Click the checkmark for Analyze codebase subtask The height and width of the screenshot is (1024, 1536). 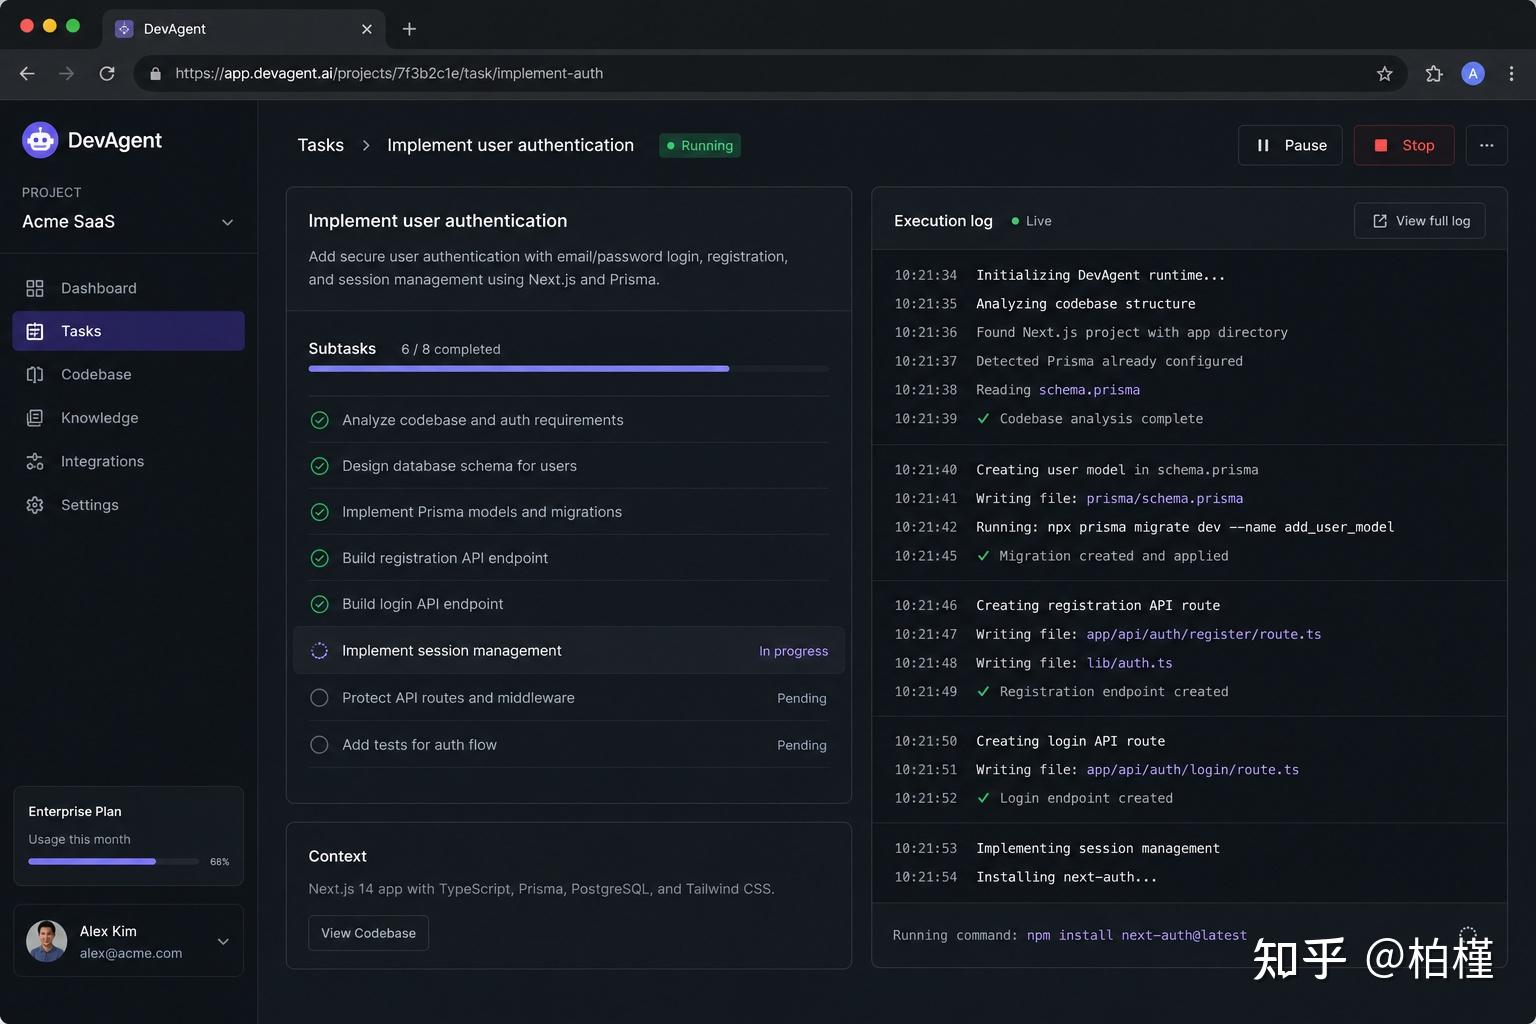coord(319,420)
